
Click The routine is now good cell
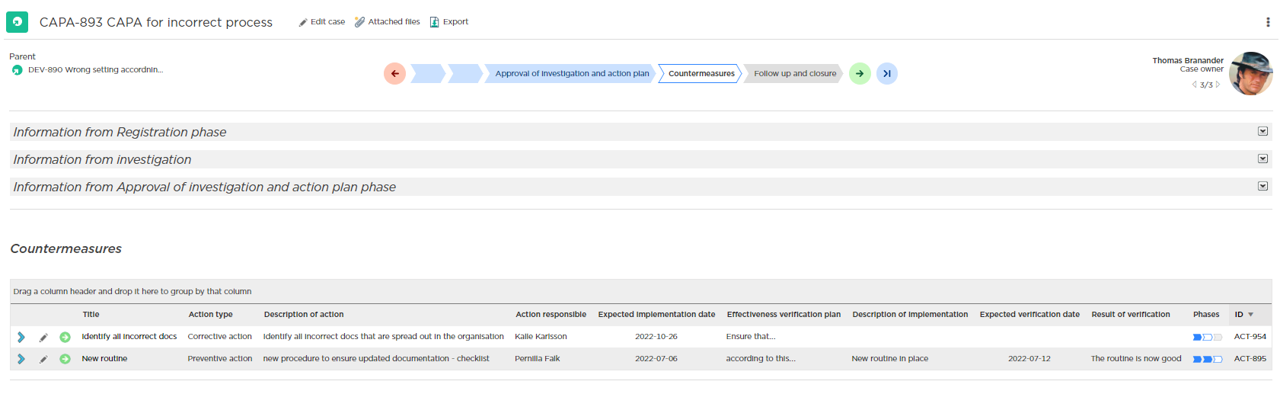click(1136, 358)
